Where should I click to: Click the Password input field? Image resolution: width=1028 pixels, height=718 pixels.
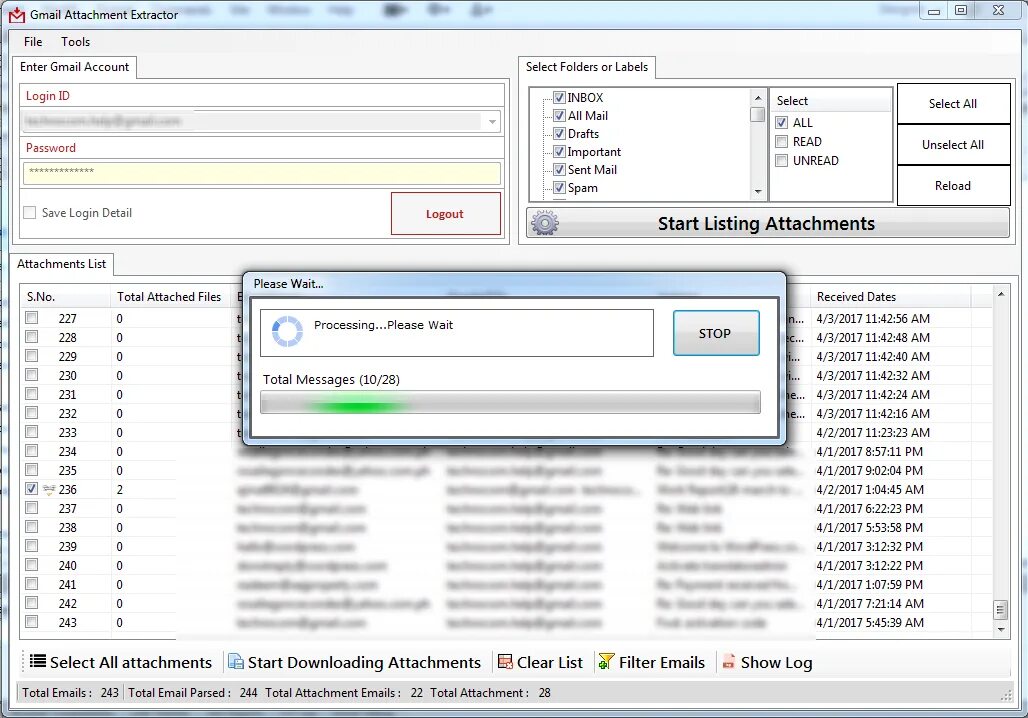262,172
